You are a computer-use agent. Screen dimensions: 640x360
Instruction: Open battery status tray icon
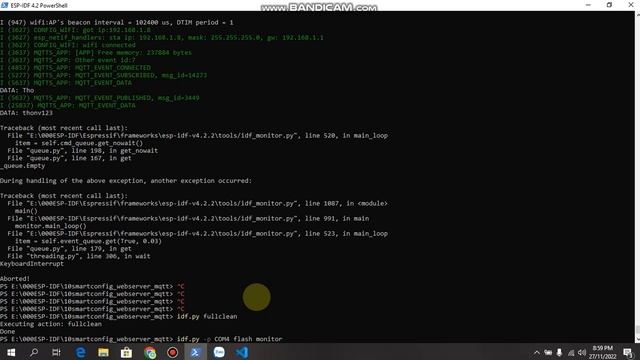(x=548, y=353)
